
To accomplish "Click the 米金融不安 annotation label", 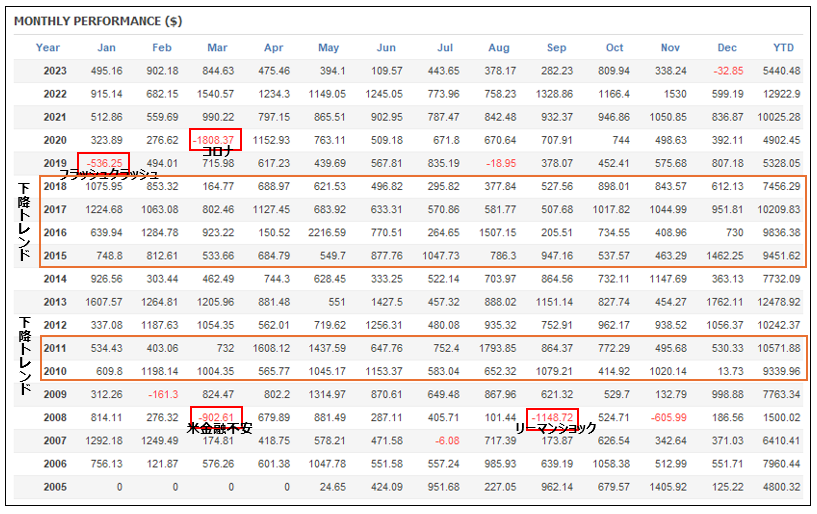I will click(218, 428).
